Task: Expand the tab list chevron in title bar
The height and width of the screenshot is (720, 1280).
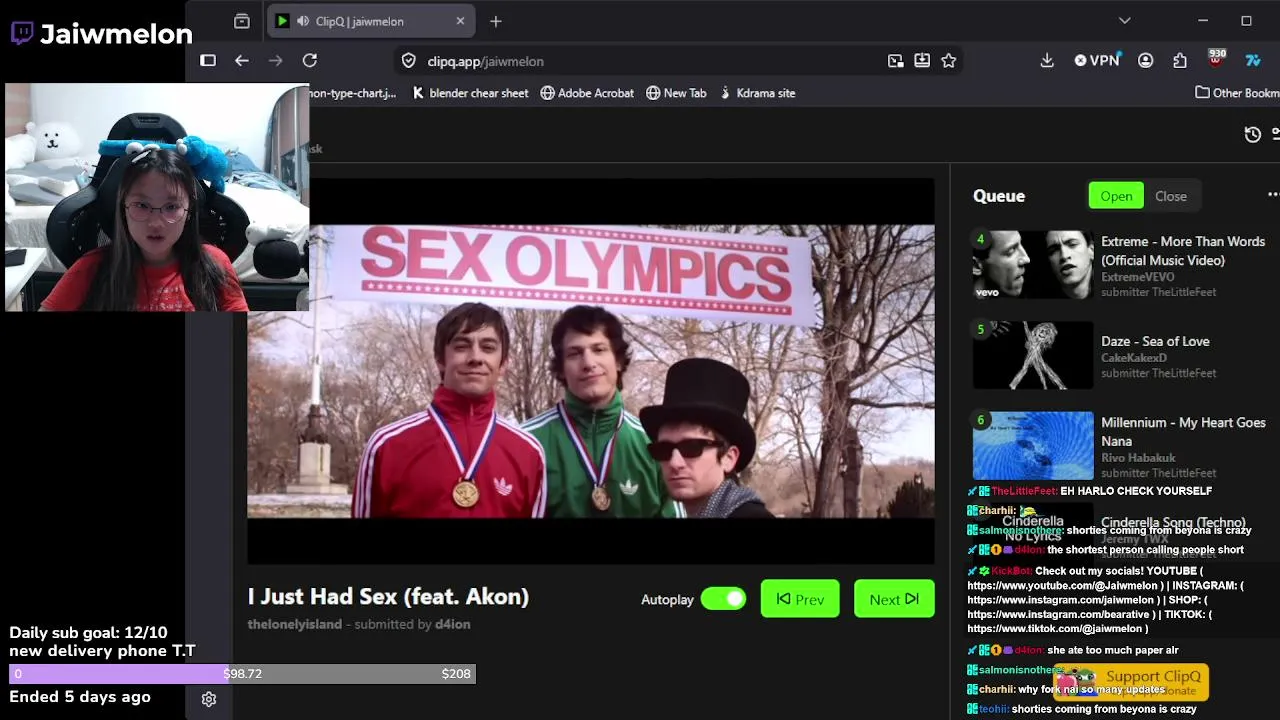Action: (1125, 21)
